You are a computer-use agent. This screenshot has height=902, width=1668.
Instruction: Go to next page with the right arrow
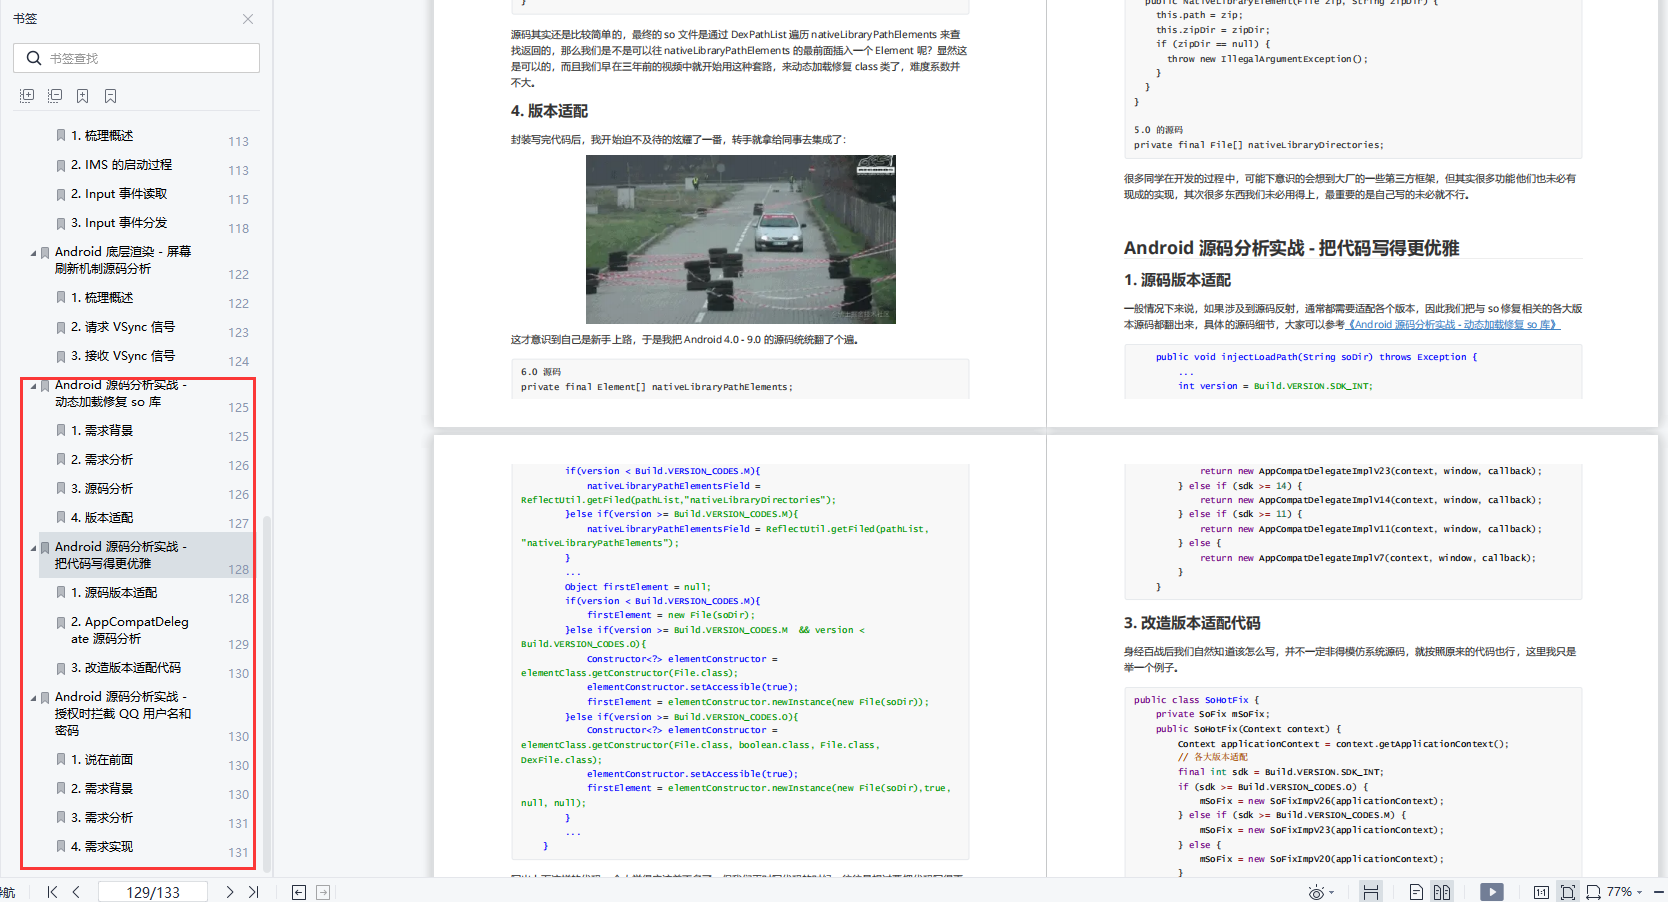pyautogui.click(x=230, y=892)
